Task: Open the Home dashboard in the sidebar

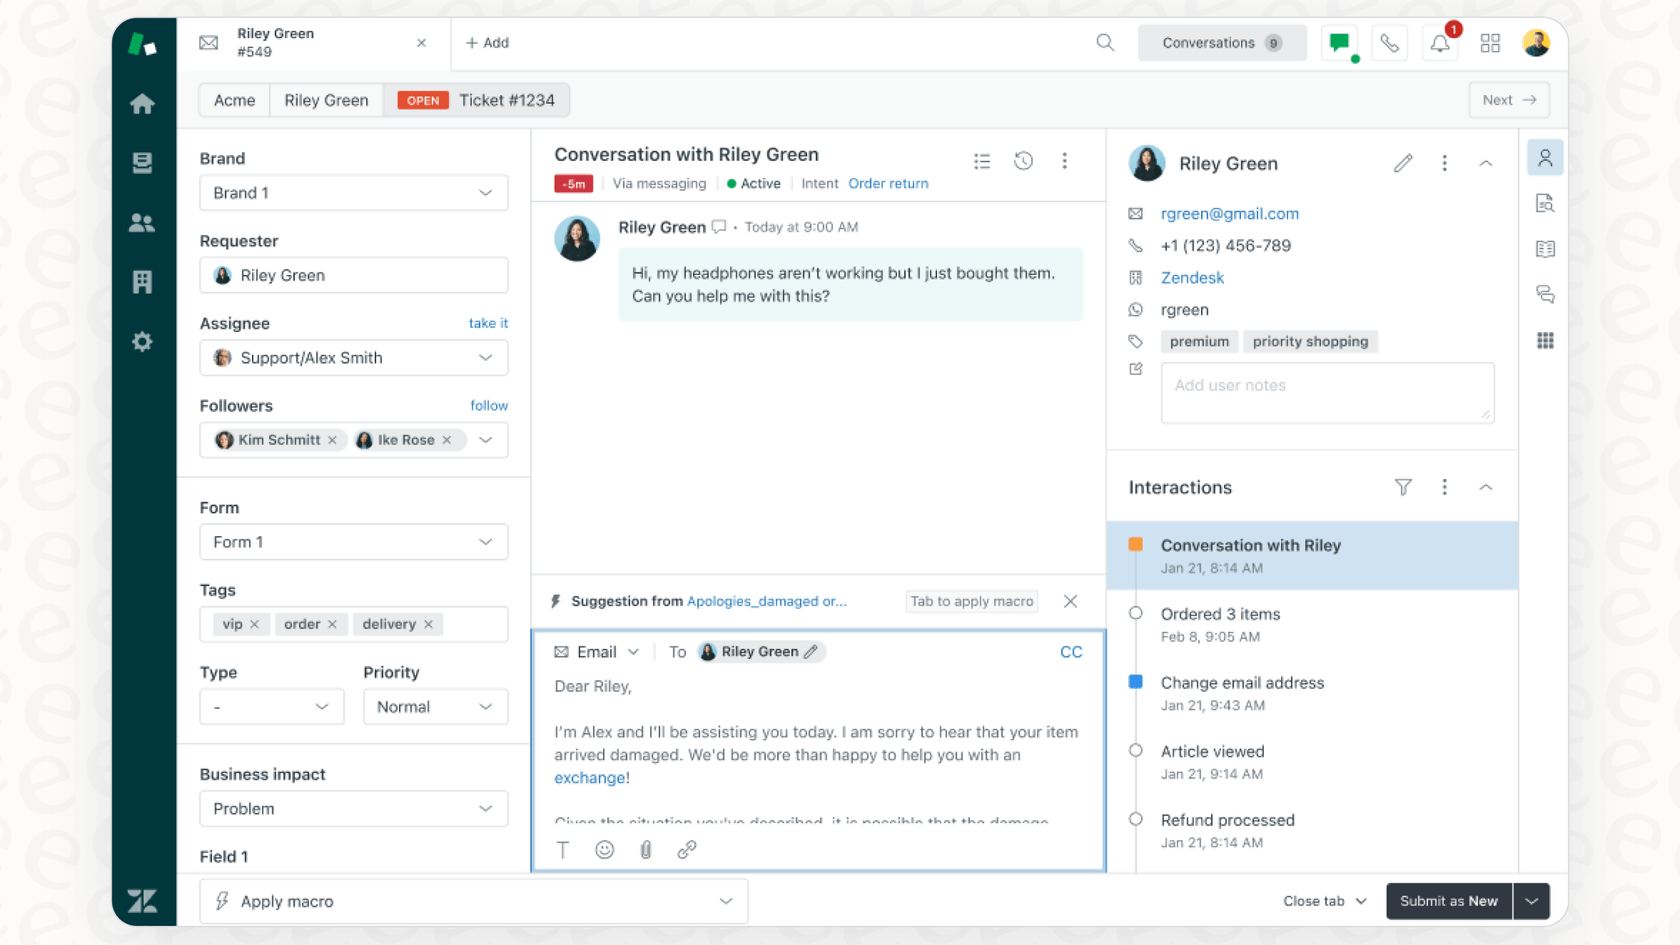Action: (x=143, y=103)
